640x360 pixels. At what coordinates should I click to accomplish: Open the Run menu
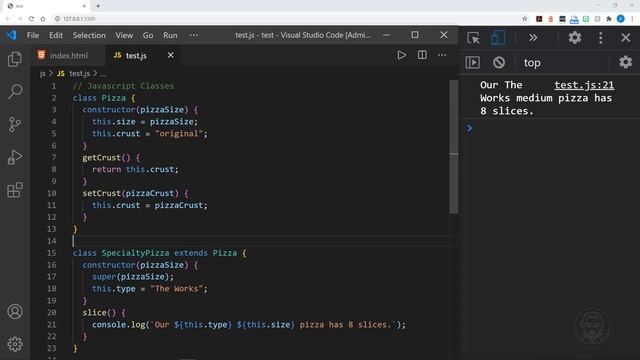170,35
